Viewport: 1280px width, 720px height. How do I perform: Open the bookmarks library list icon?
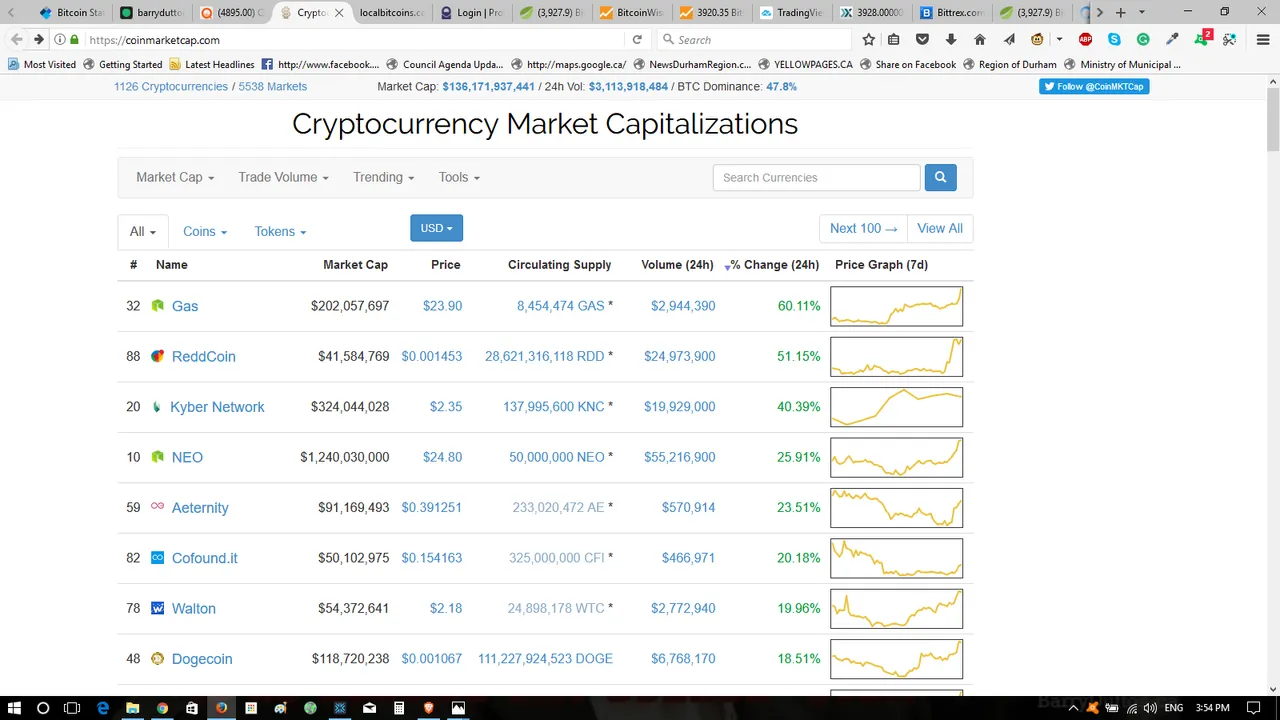[893, 40]
